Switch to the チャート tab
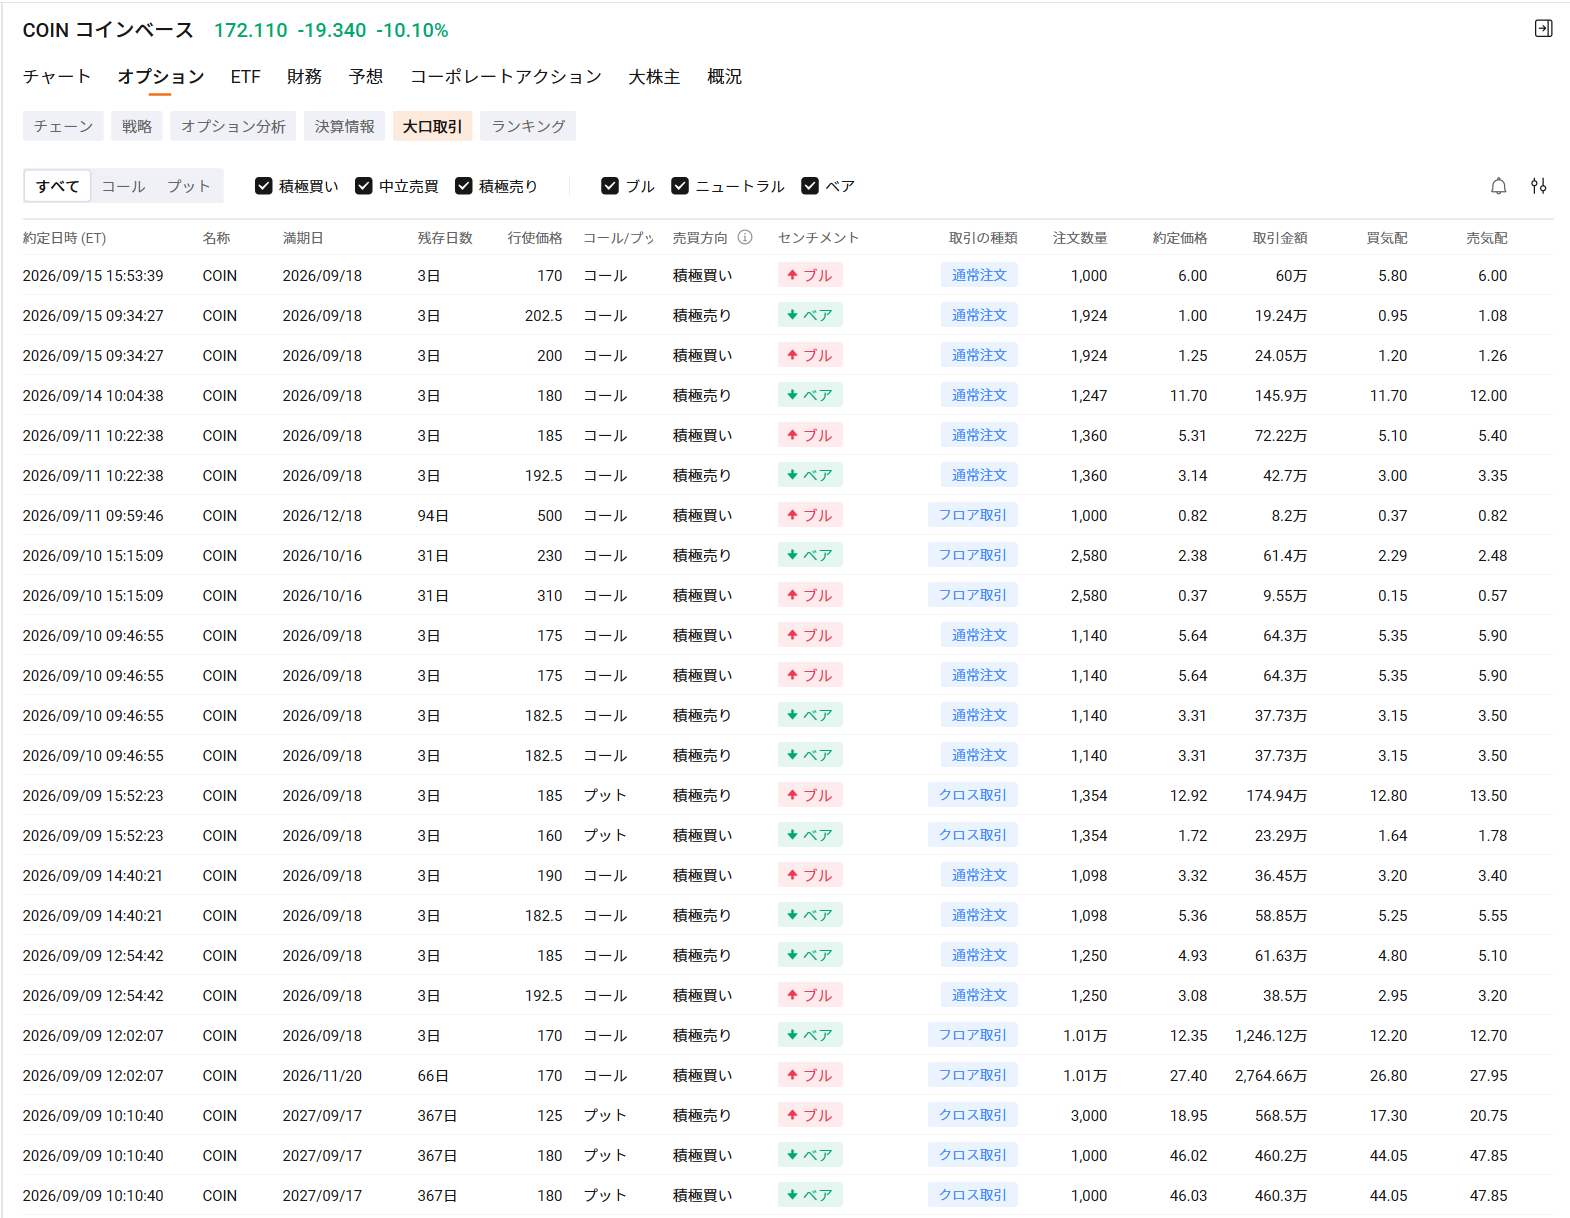Image resolution: width=1570 pixels, height=1218 pixels. pos(57,77)
